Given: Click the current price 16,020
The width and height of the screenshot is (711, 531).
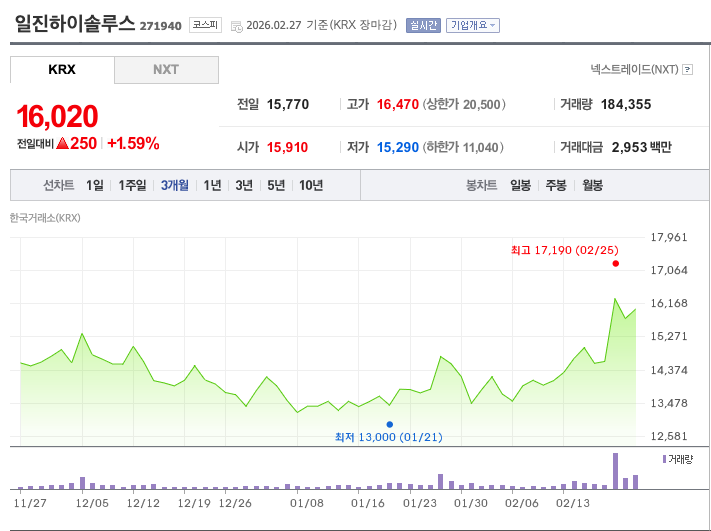Looking at the screenshot, I should pyautogui.click(x=57, y=117).
